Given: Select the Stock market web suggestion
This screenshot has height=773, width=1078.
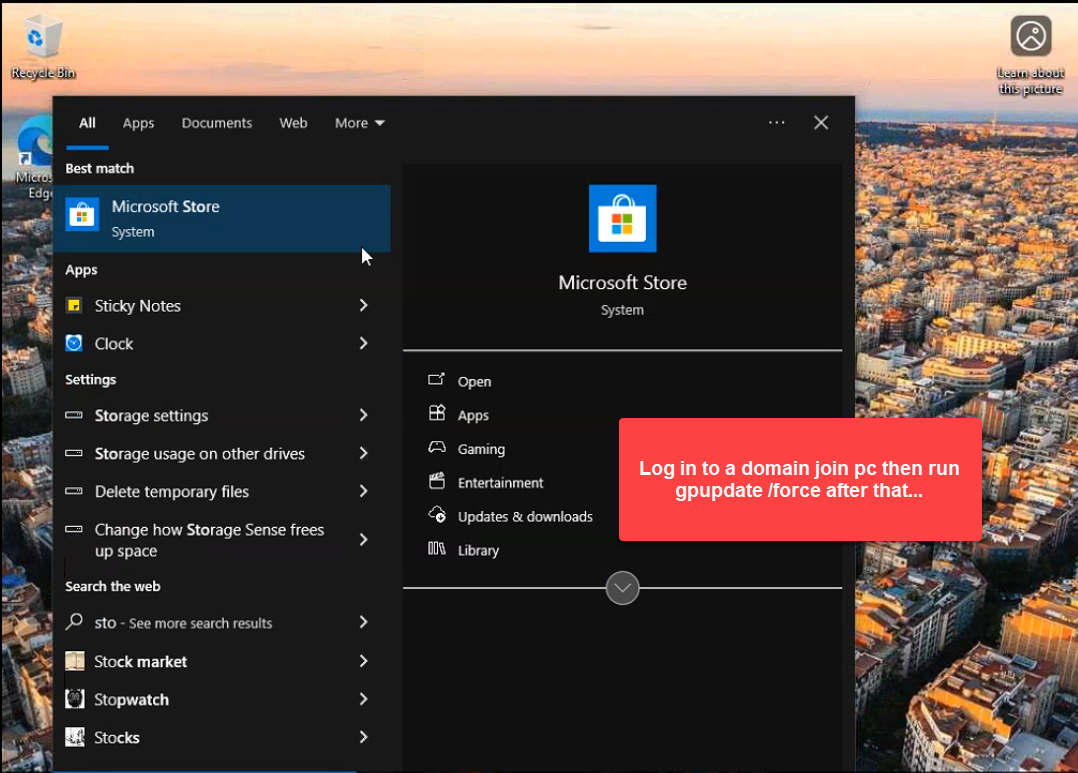Looking at the screenshot, I should click(x=222, y=661).
